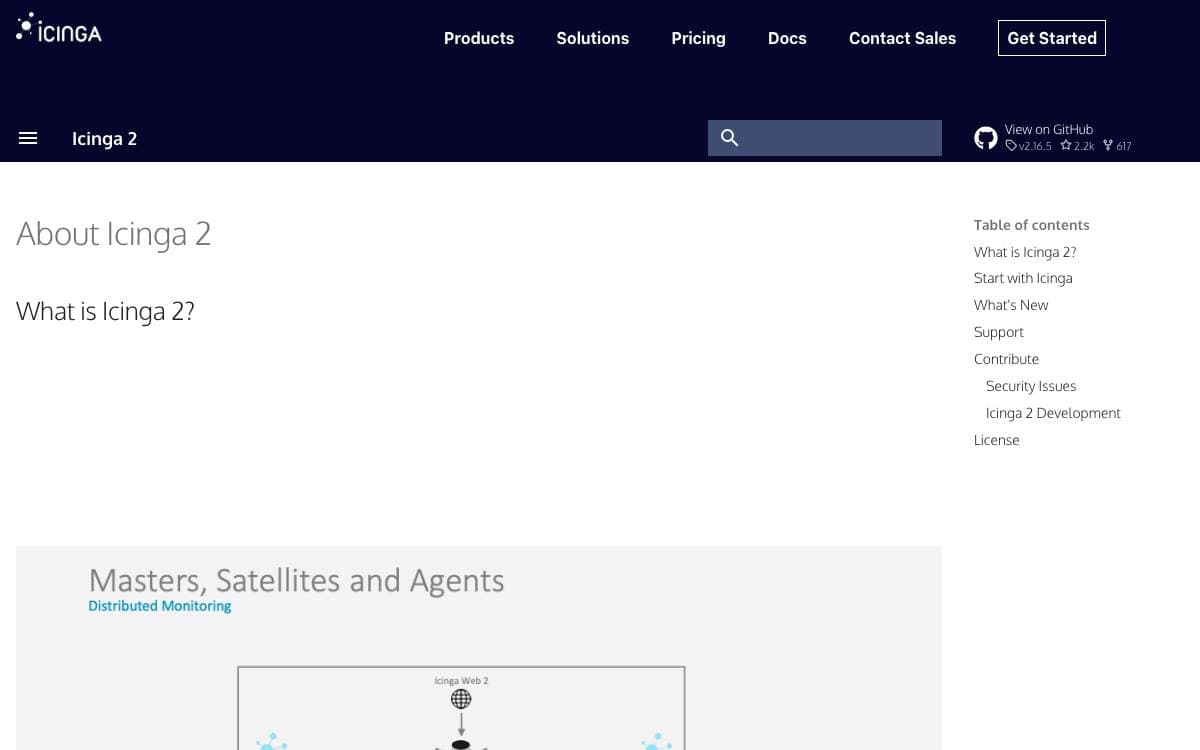Jump to Support section

pyautogui.click(x=999, y=332)
